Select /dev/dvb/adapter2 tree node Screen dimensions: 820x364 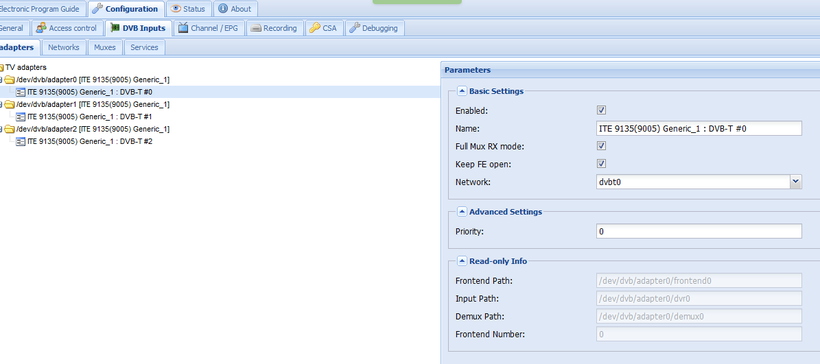[93, 129]
